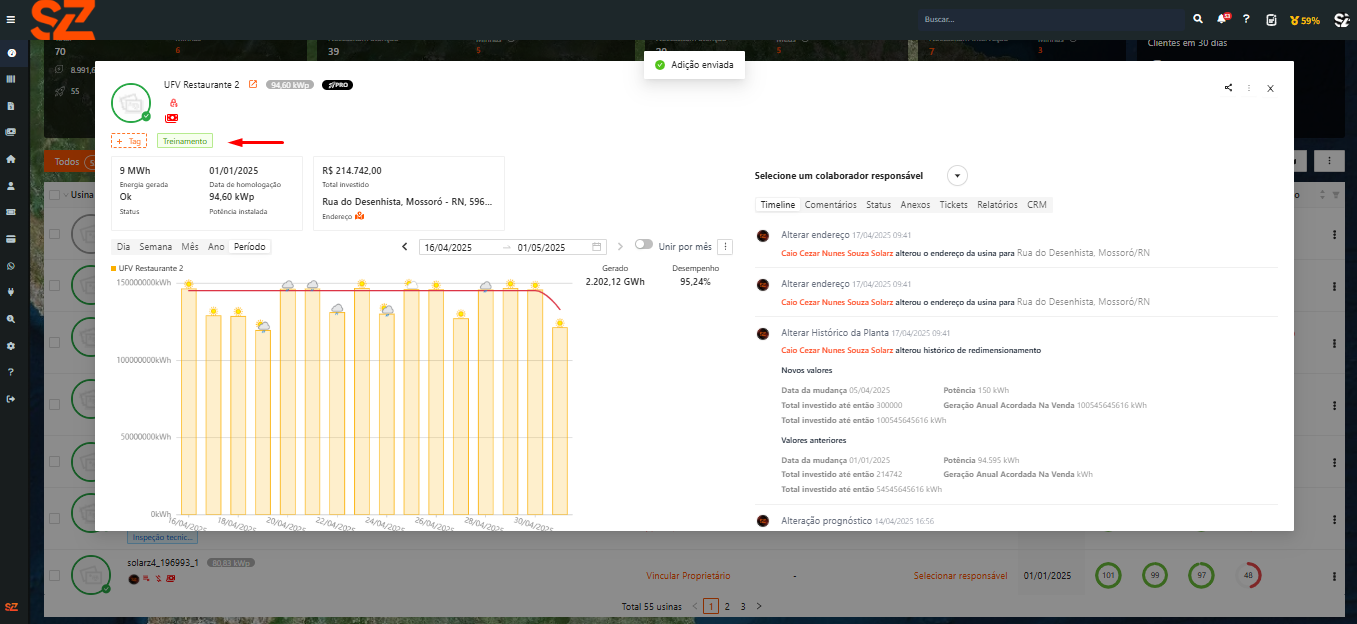Check the solarz4_196993_1 row checkbox
This screenshot has width=1357, height=624.
click(55, 575)
